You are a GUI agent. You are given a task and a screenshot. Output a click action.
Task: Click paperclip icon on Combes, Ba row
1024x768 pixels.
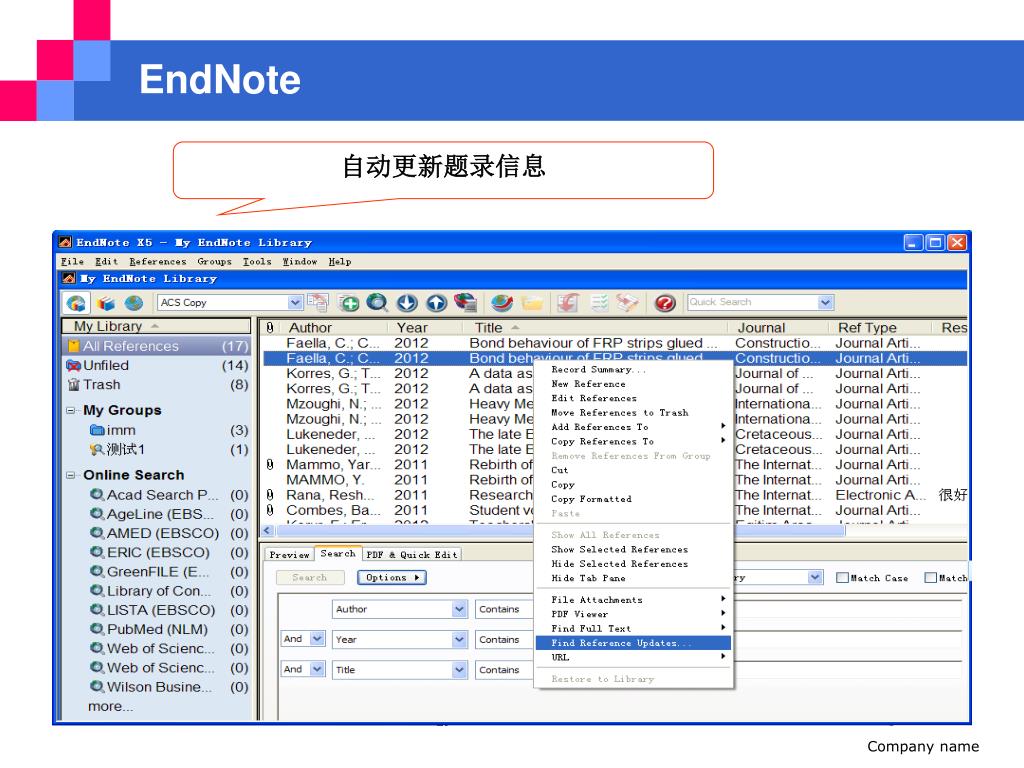270,510
